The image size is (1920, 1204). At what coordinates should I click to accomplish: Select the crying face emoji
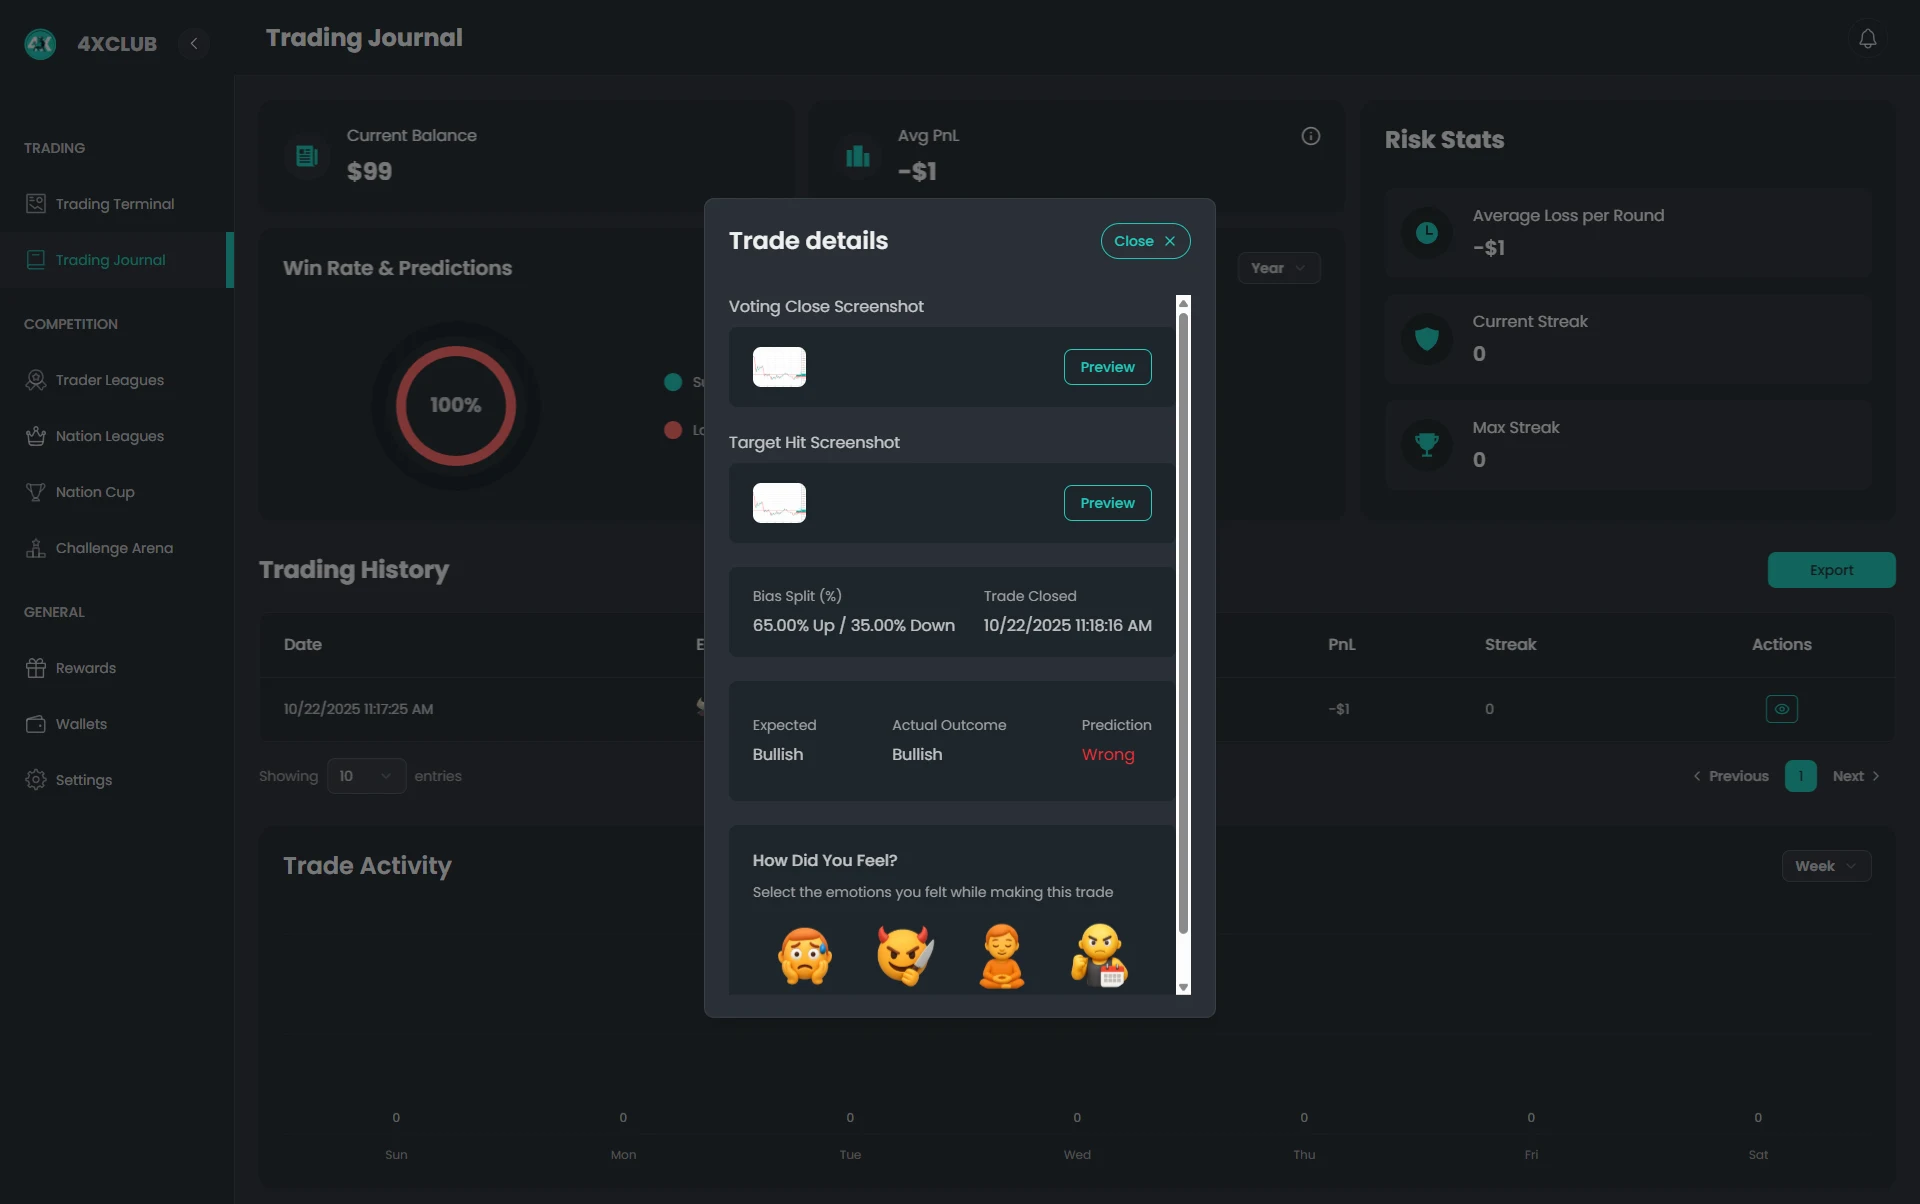[804, 955]
